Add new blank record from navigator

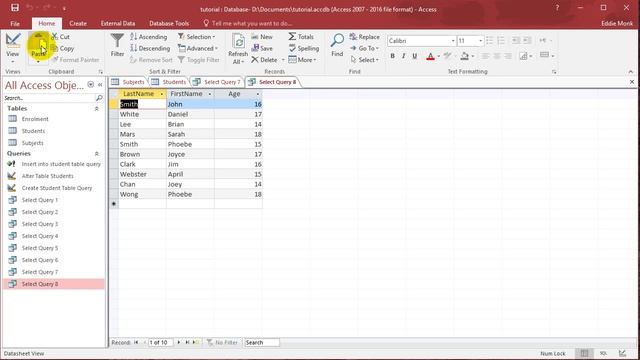pos(196,342)
